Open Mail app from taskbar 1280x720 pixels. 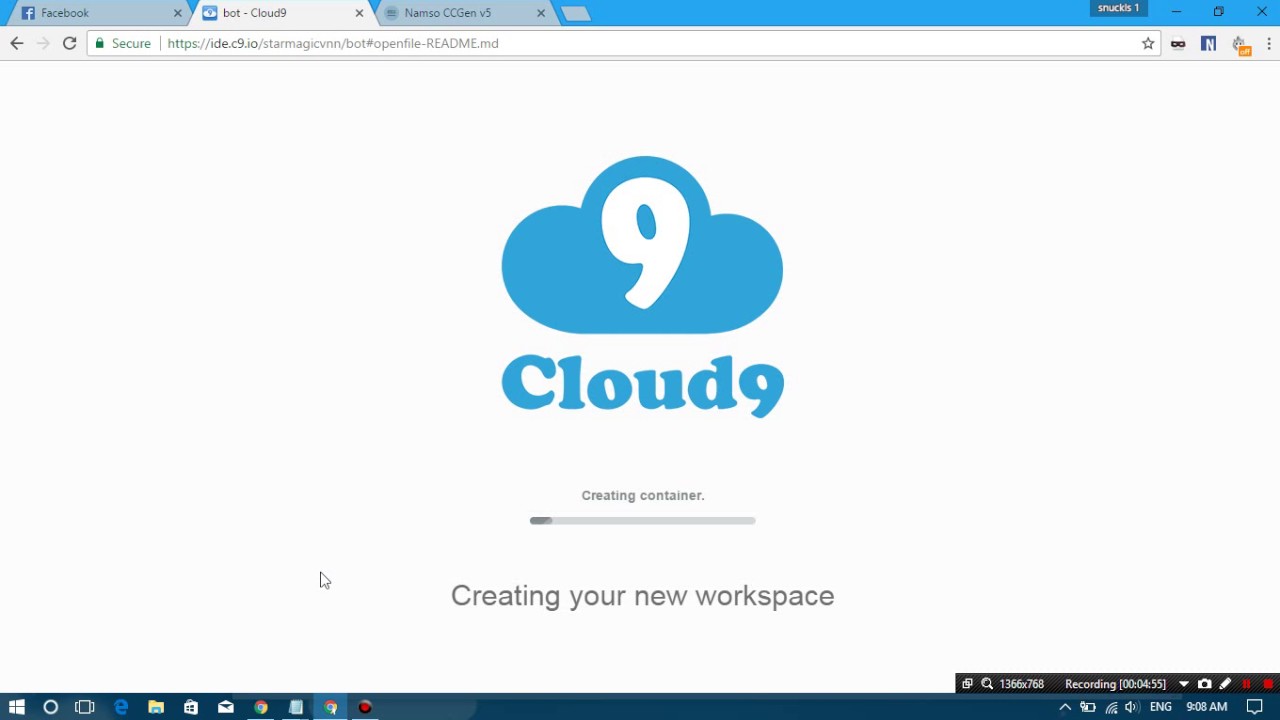tap(226, 707)
